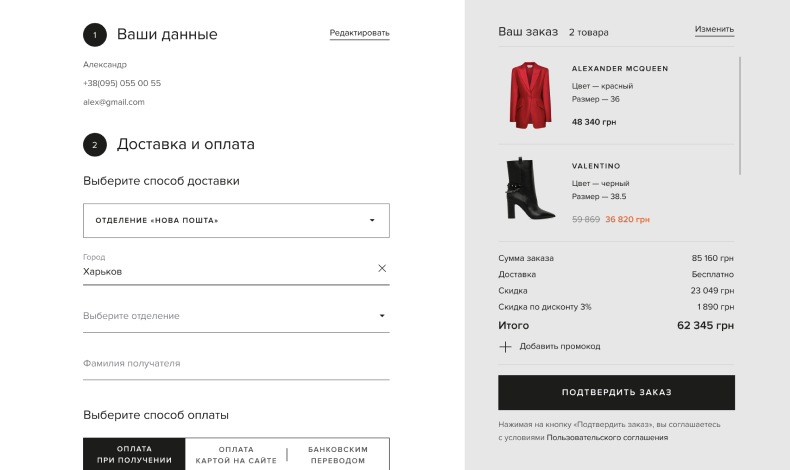Click the Добавить промокод text

pyautogui.click(x=560, y=347)
